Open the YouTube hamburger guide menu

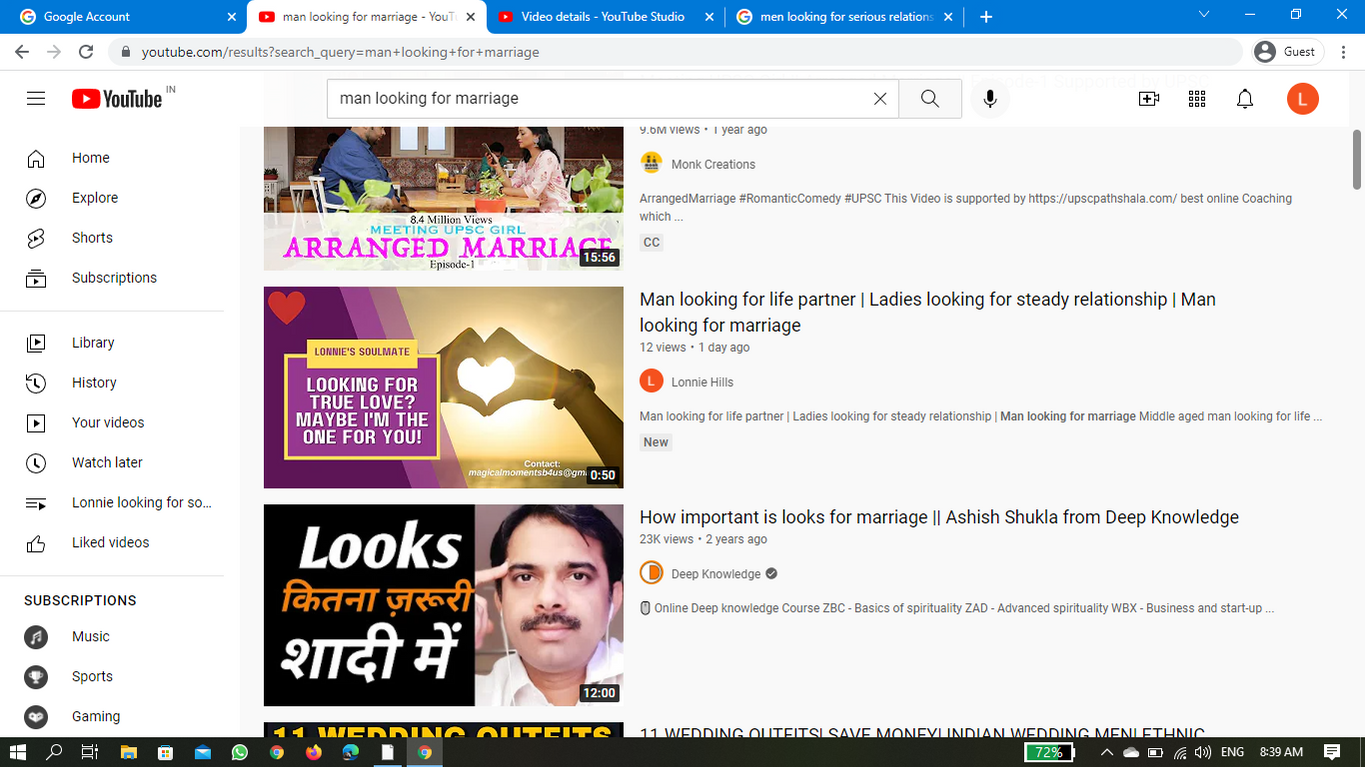point(36,98)
